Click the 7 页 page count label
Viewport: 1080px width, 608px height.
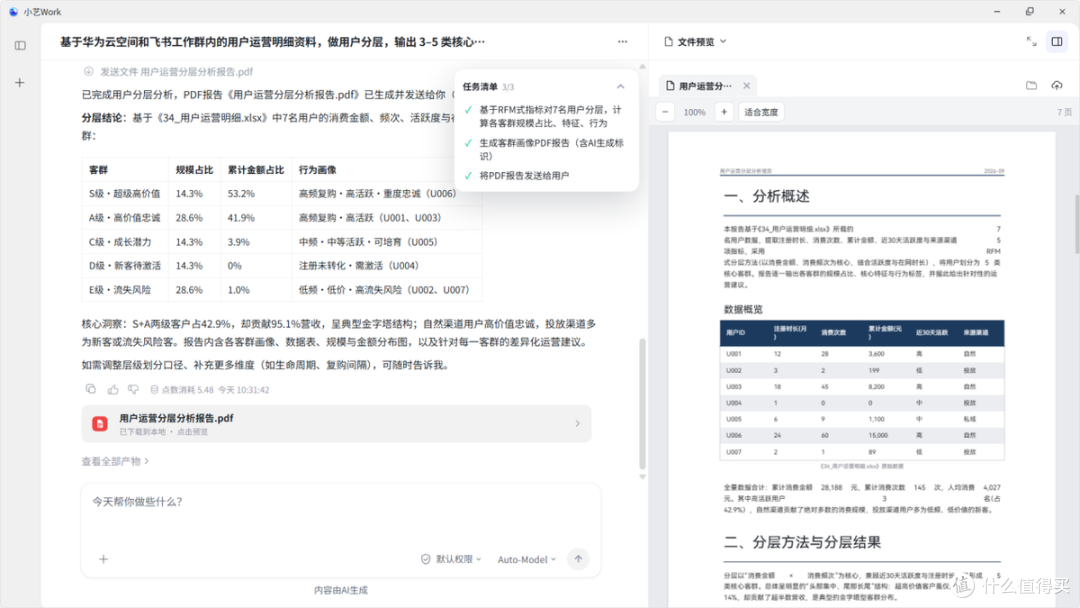coord(1064,112)
